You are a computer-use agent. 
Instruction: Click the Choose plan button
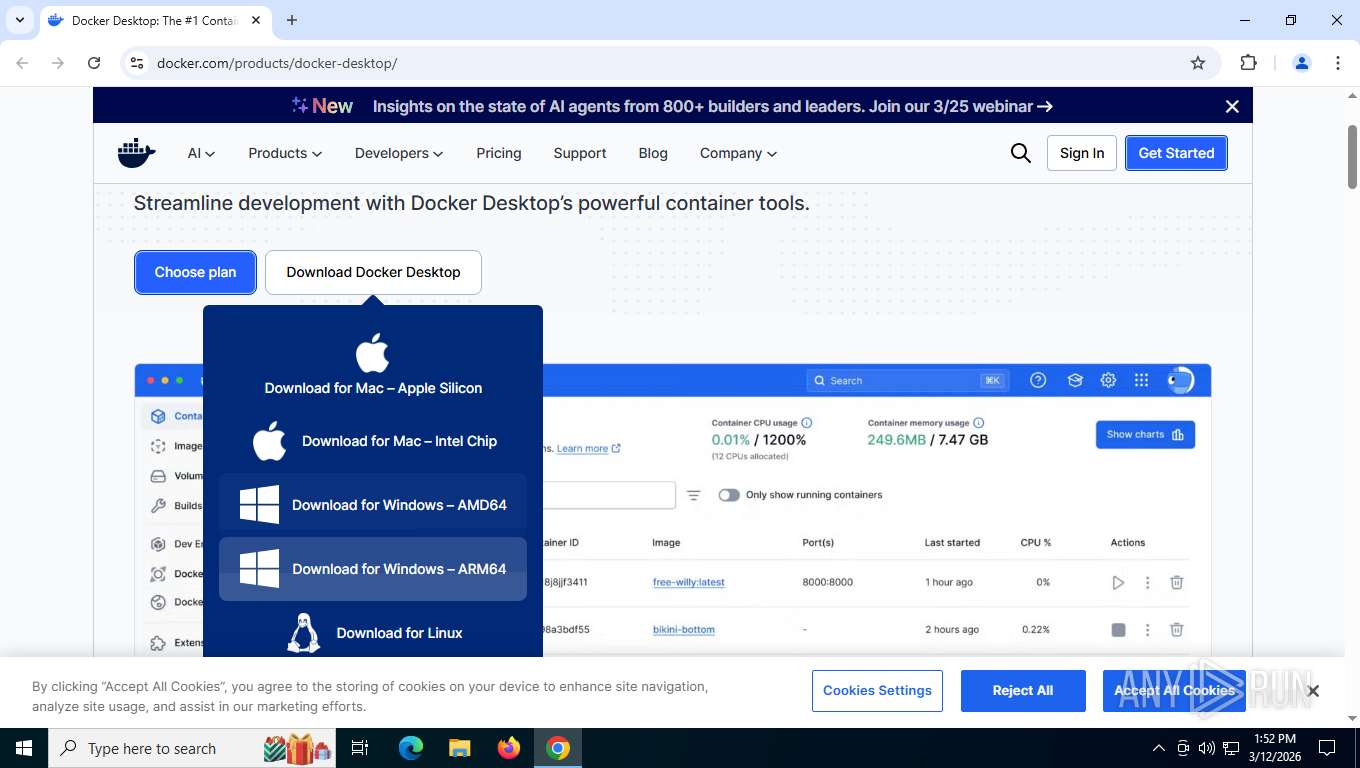coord(195,272)
